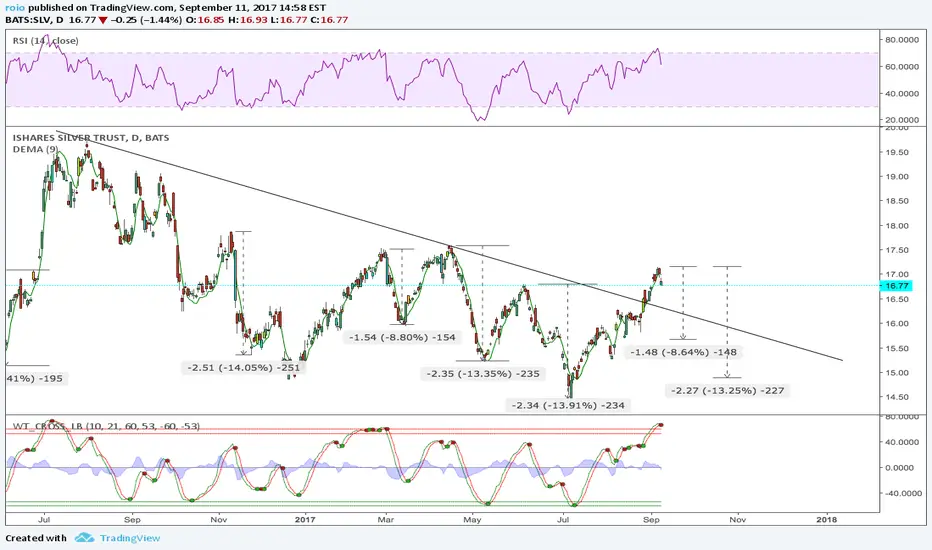Click the BATS:SLV, D symbol text
The width and height of the screenshot is (932, 550).
pyautogui.click(x=34, y=20)
